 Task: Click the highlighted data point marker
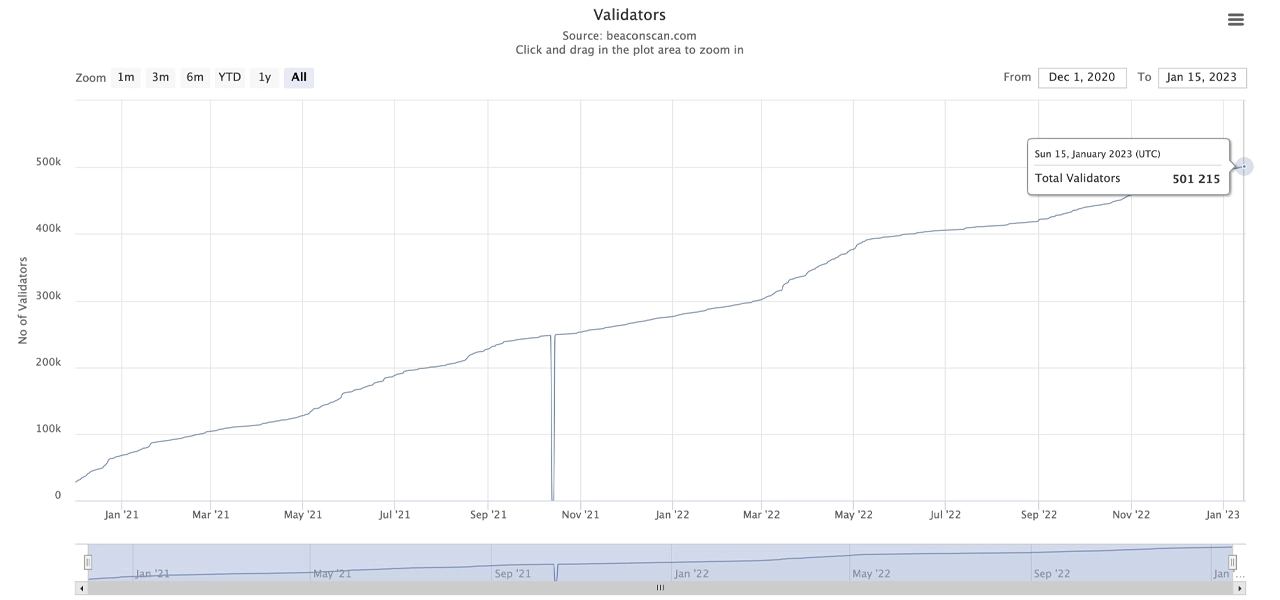tap(1243, 166)
